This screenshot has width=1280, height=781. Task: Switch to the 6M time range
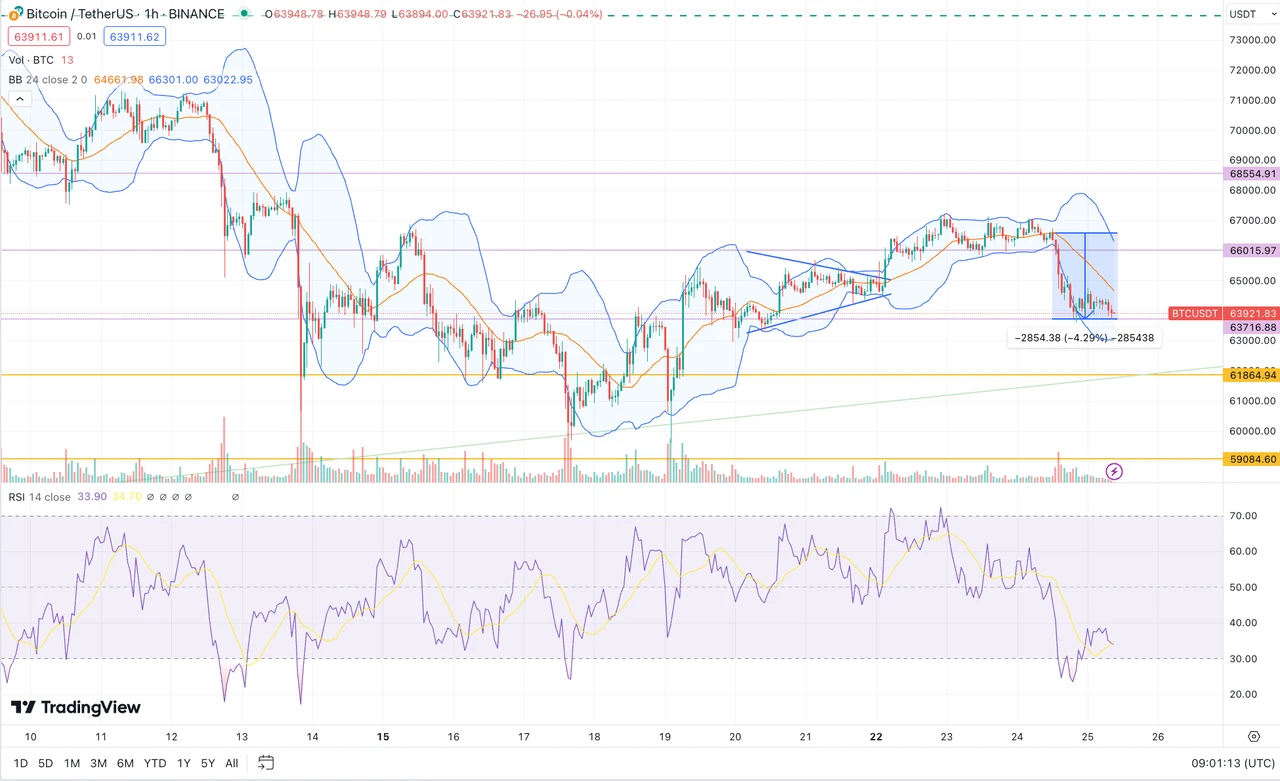pos(125,763)
